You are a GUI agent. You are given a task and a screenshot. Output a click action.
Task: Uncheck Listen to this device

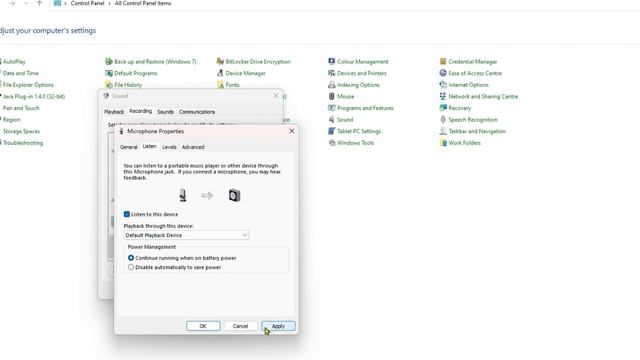(x=127, y=214)
